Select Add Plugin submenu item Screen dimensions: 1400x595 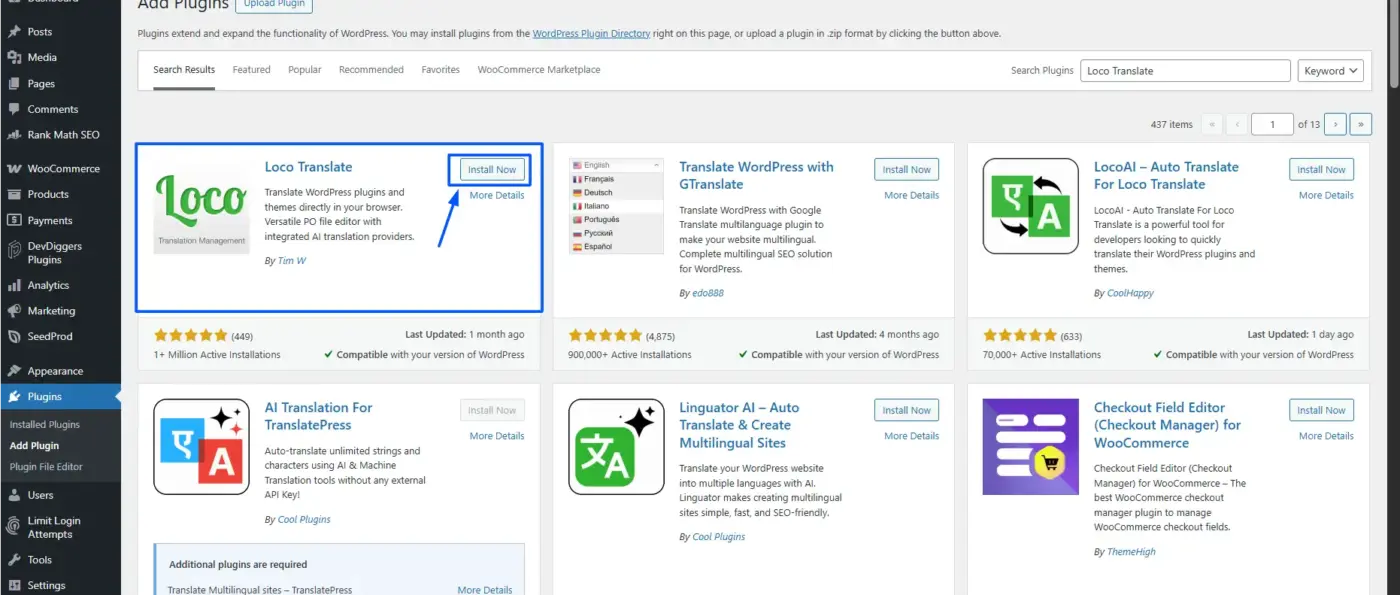pyautogui.click(x=35, y=446)
